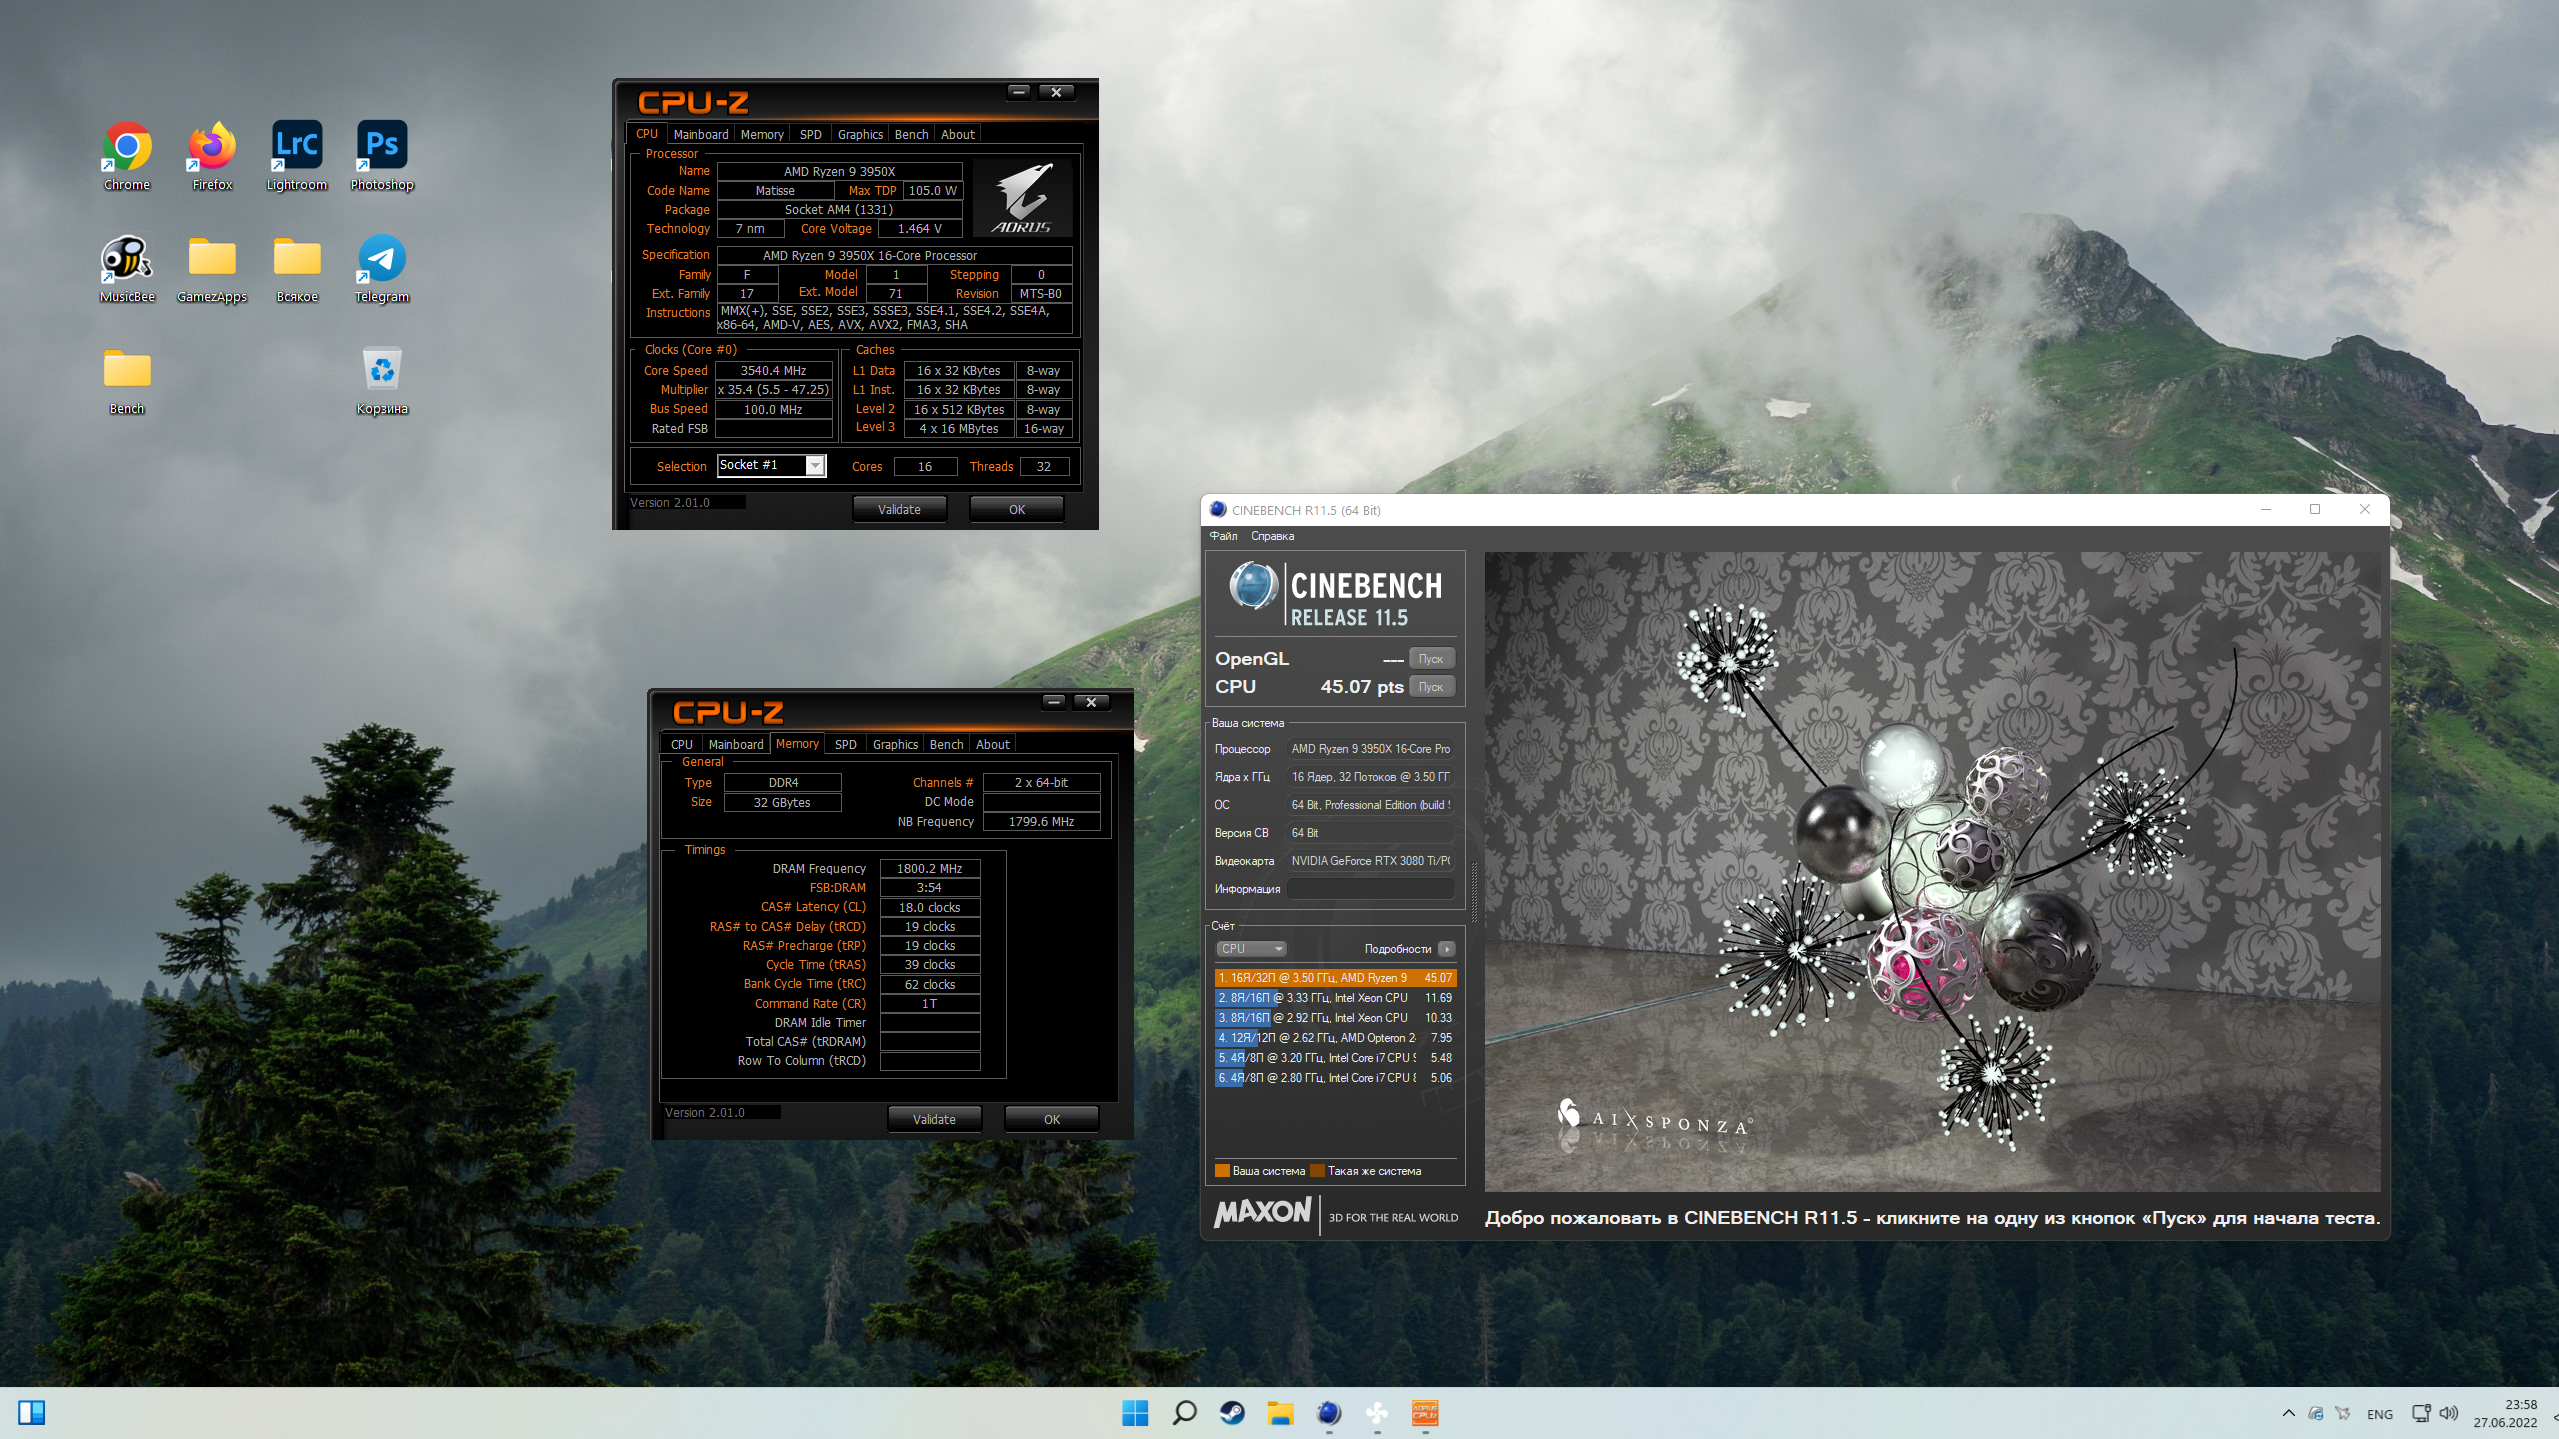Select the Intel Core i7 5.48 ranking row
Viewport: 2559px width, 1439px height.
(1335, 1058)
